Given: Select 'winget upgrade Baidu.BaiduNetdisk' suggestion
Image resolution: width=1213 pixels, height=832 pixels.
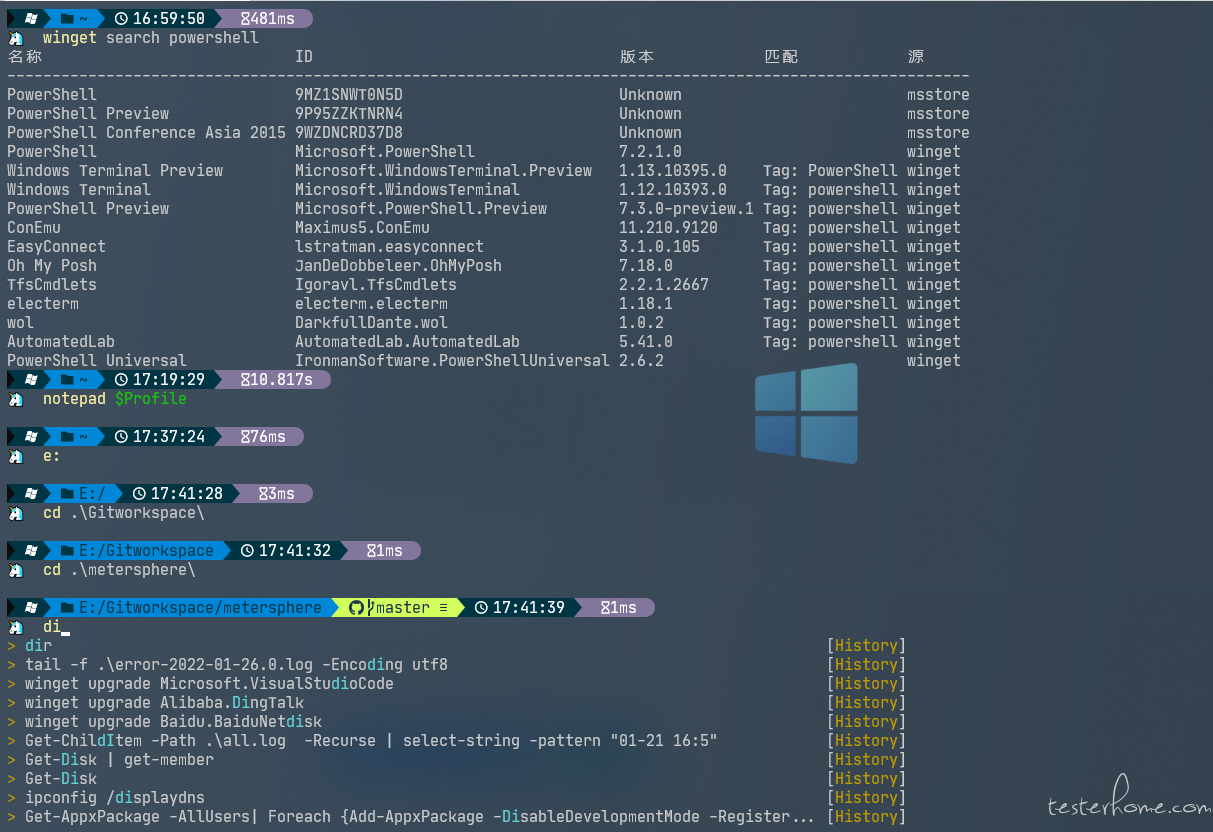Looking at the screenshot, I should click(x=173, y=722).
